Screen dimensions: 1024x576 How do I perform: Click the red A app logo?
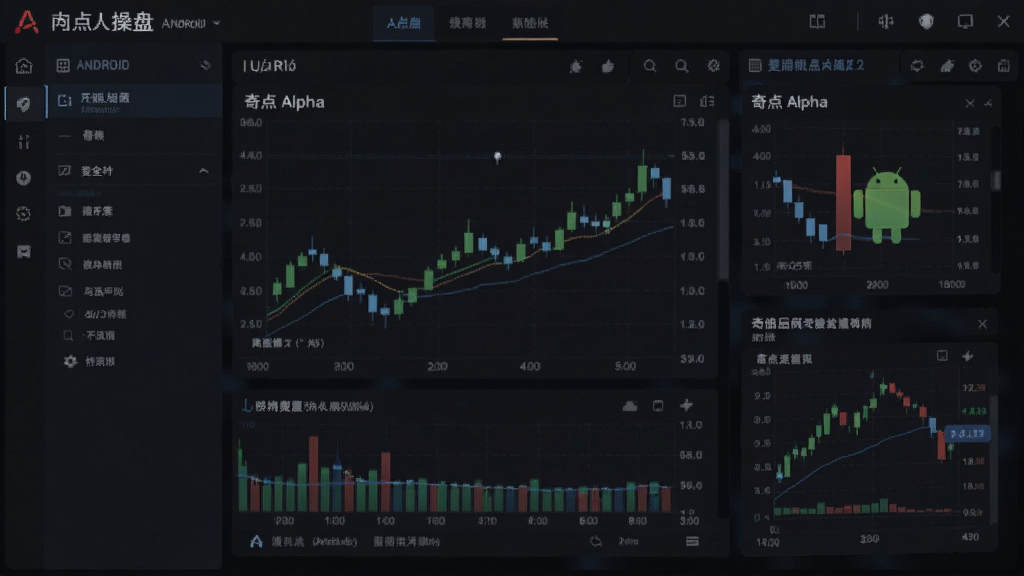point(26,22)
